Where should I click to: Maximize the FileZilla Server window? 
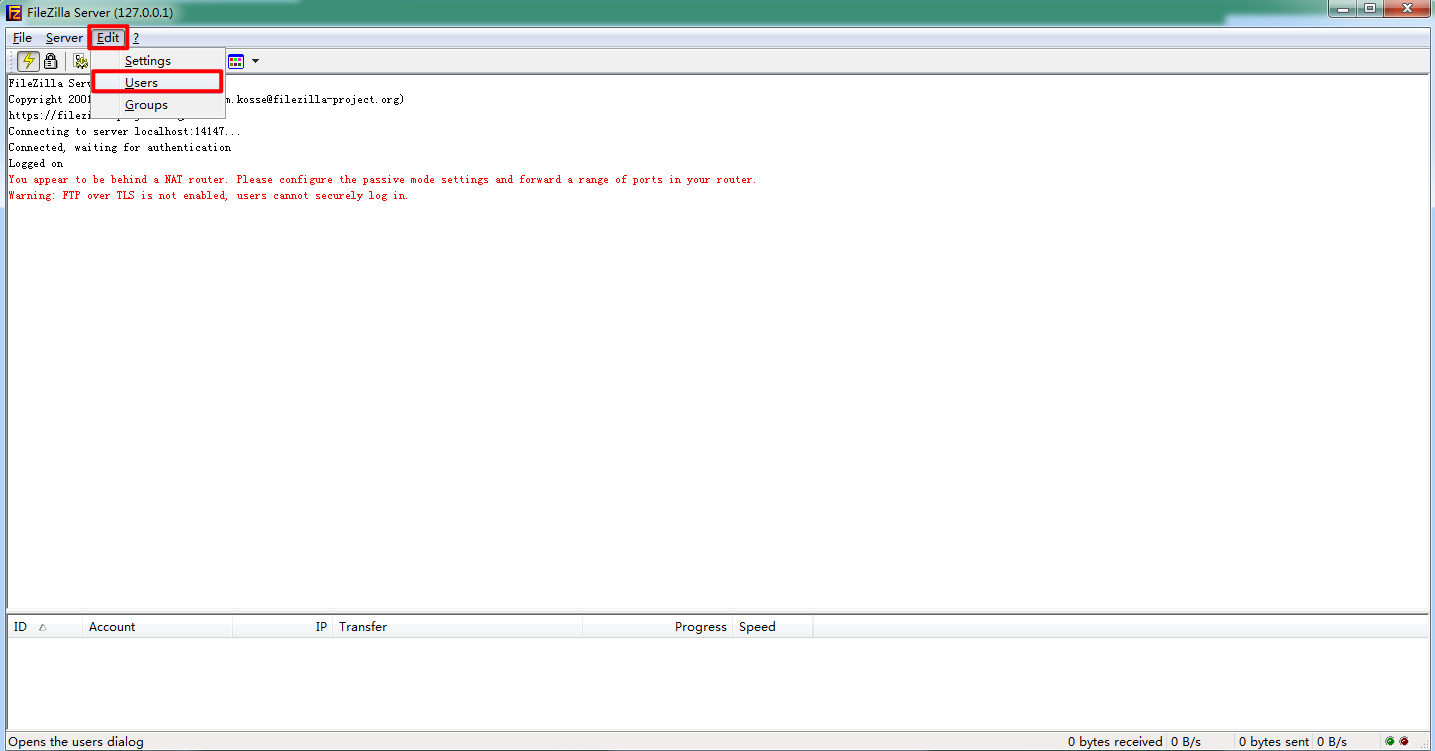1368,8
